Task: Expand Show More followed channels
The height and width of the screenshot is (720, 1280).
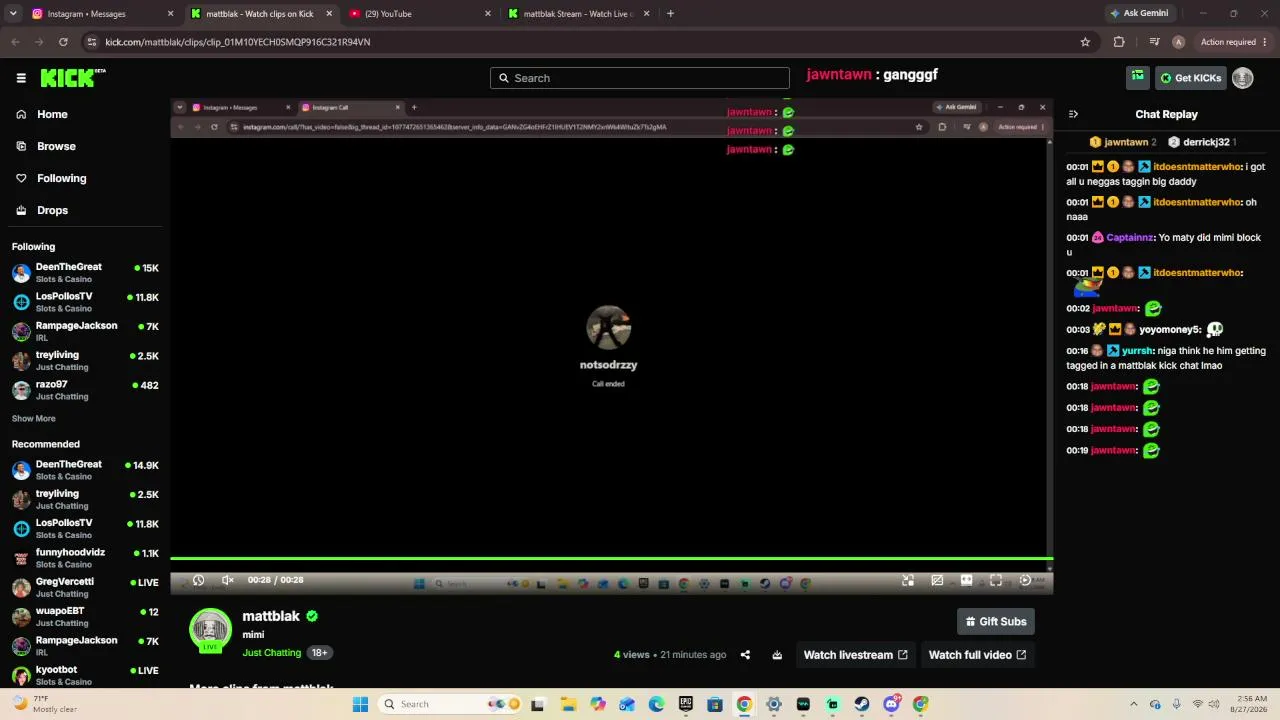Action: (34, 418)
